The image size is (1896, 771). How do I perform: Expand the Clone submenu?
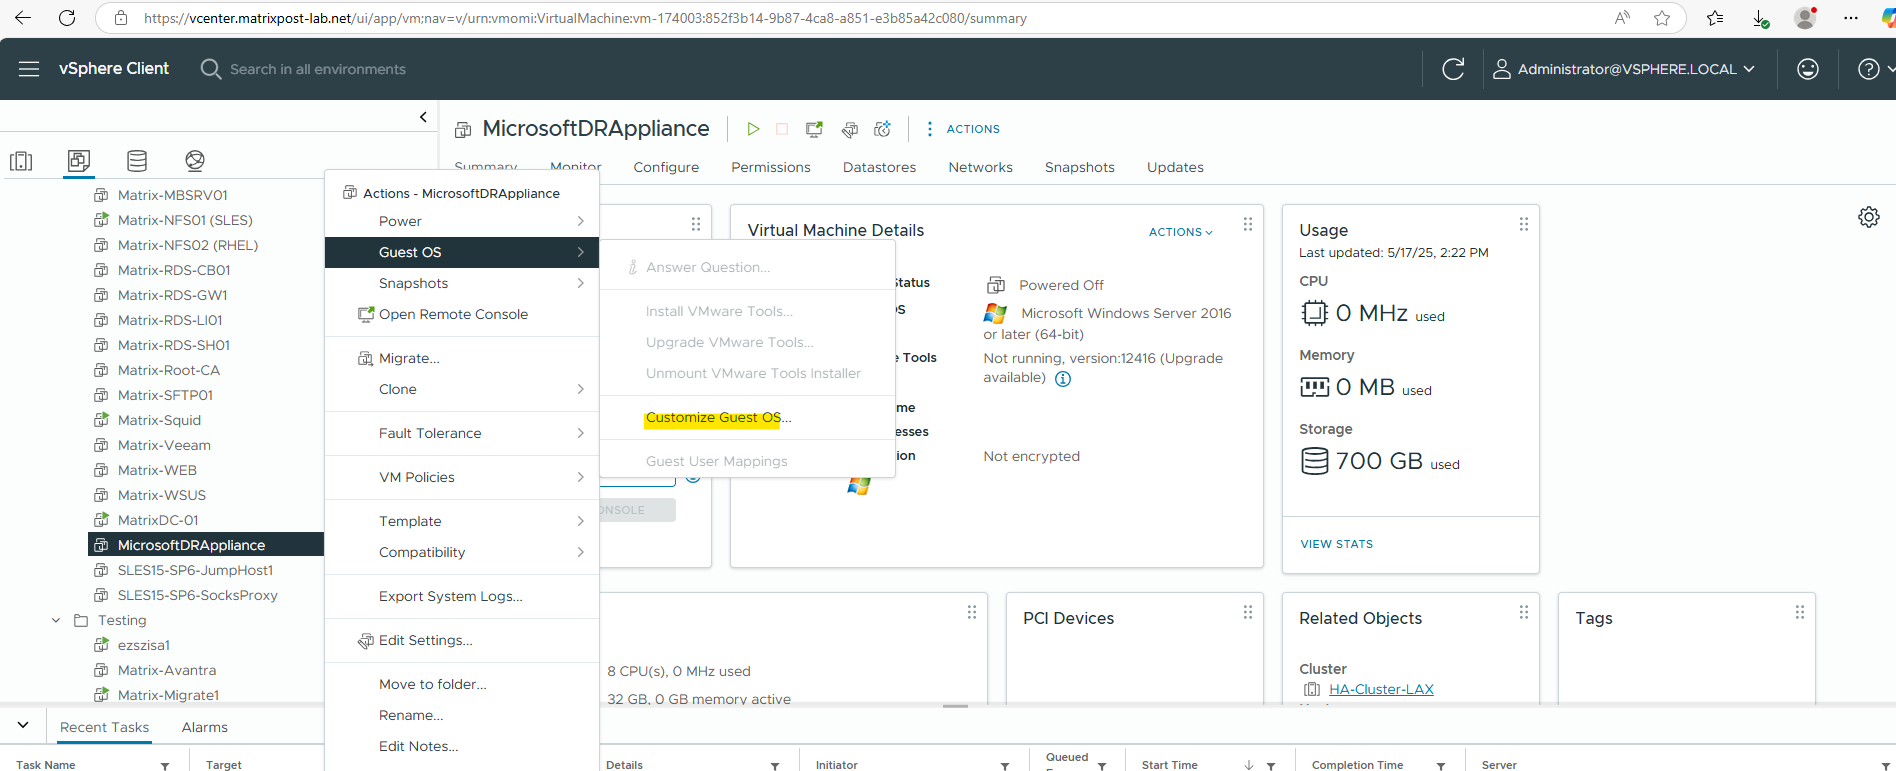tap(462, 389)
